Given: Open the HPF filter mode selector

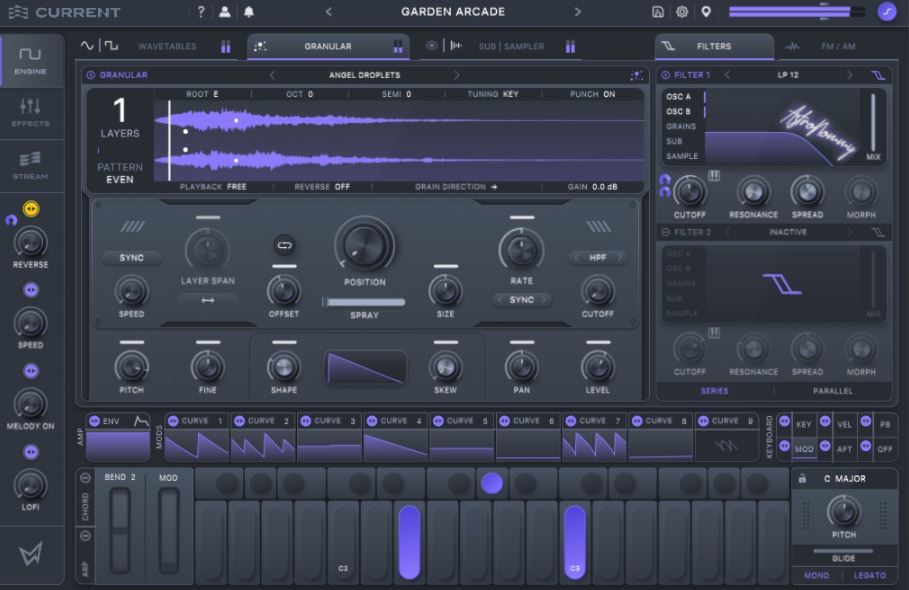Looking at the screenshot, I should click(598, 257).
